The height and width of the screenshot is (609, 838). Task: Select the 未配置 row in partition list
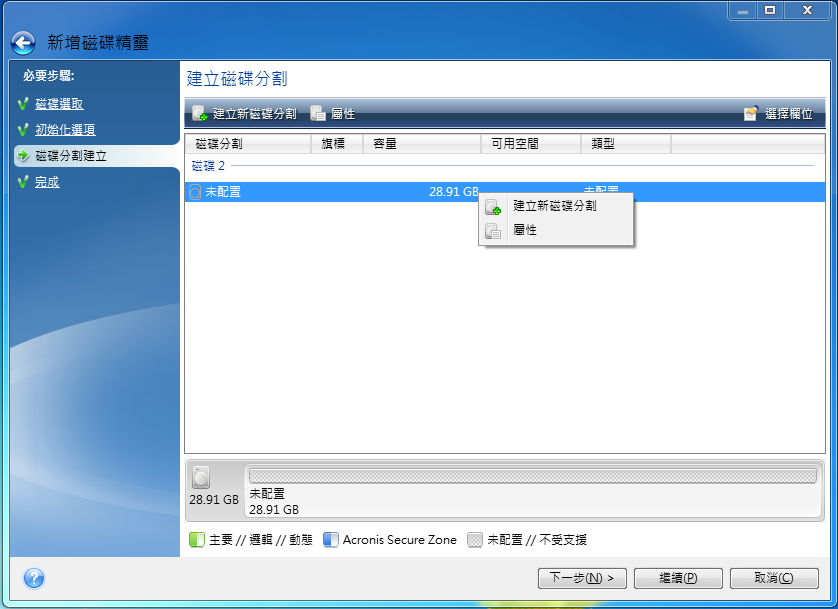[x=505, y=192]
